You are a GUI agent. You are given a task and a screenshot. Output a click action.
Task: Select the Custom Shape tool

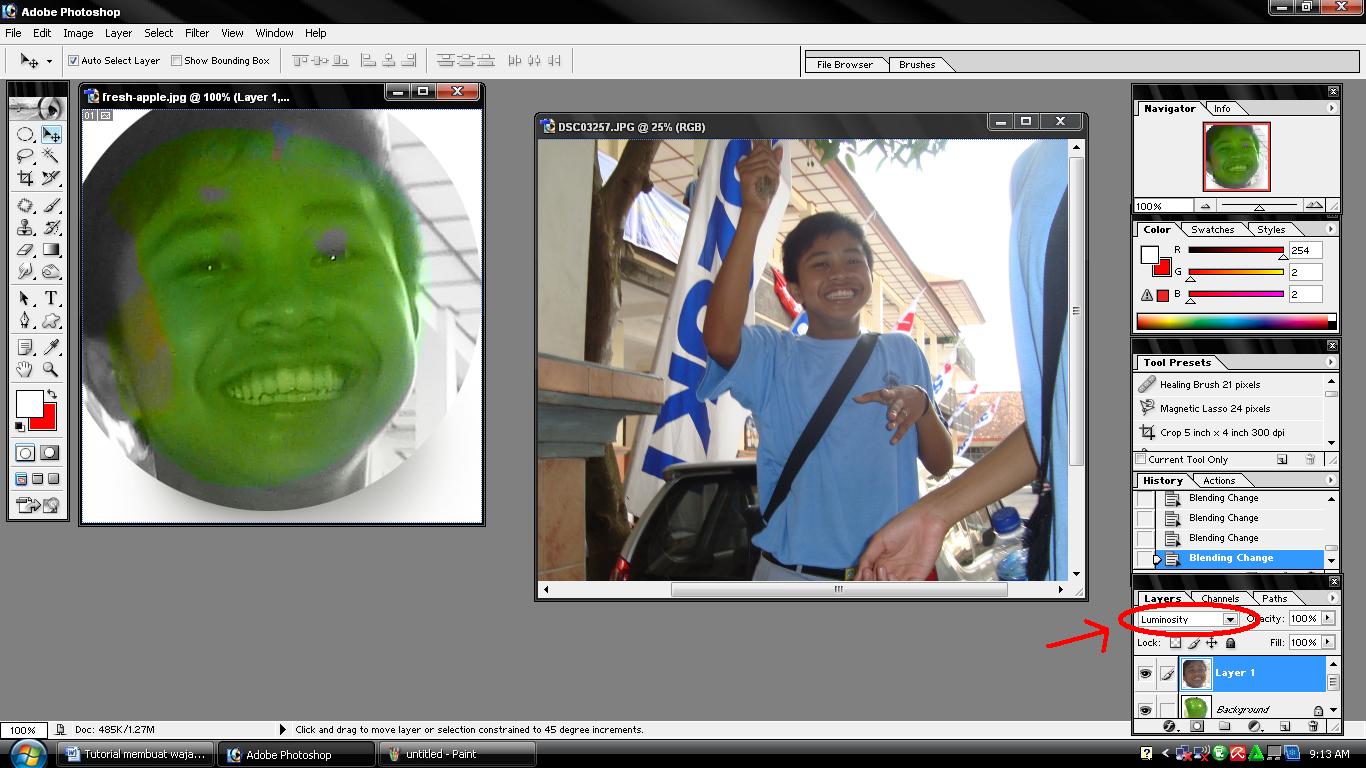[x=50, y=321]
